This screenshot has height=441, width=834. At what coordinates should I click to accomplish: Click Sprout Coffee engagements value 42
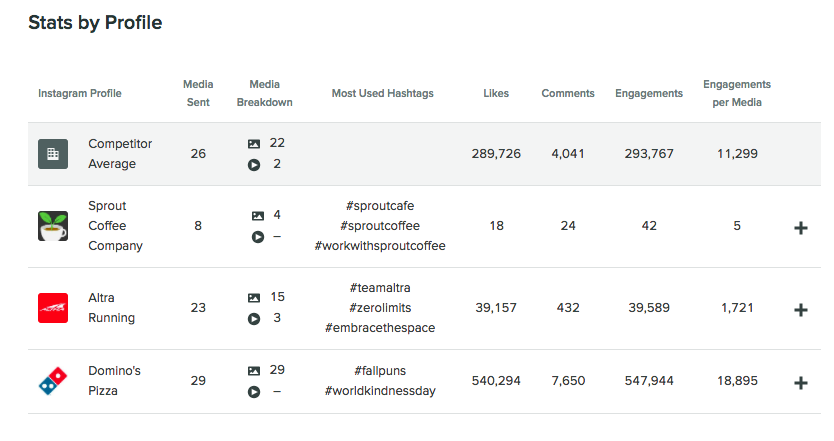(x=649, y=226)
